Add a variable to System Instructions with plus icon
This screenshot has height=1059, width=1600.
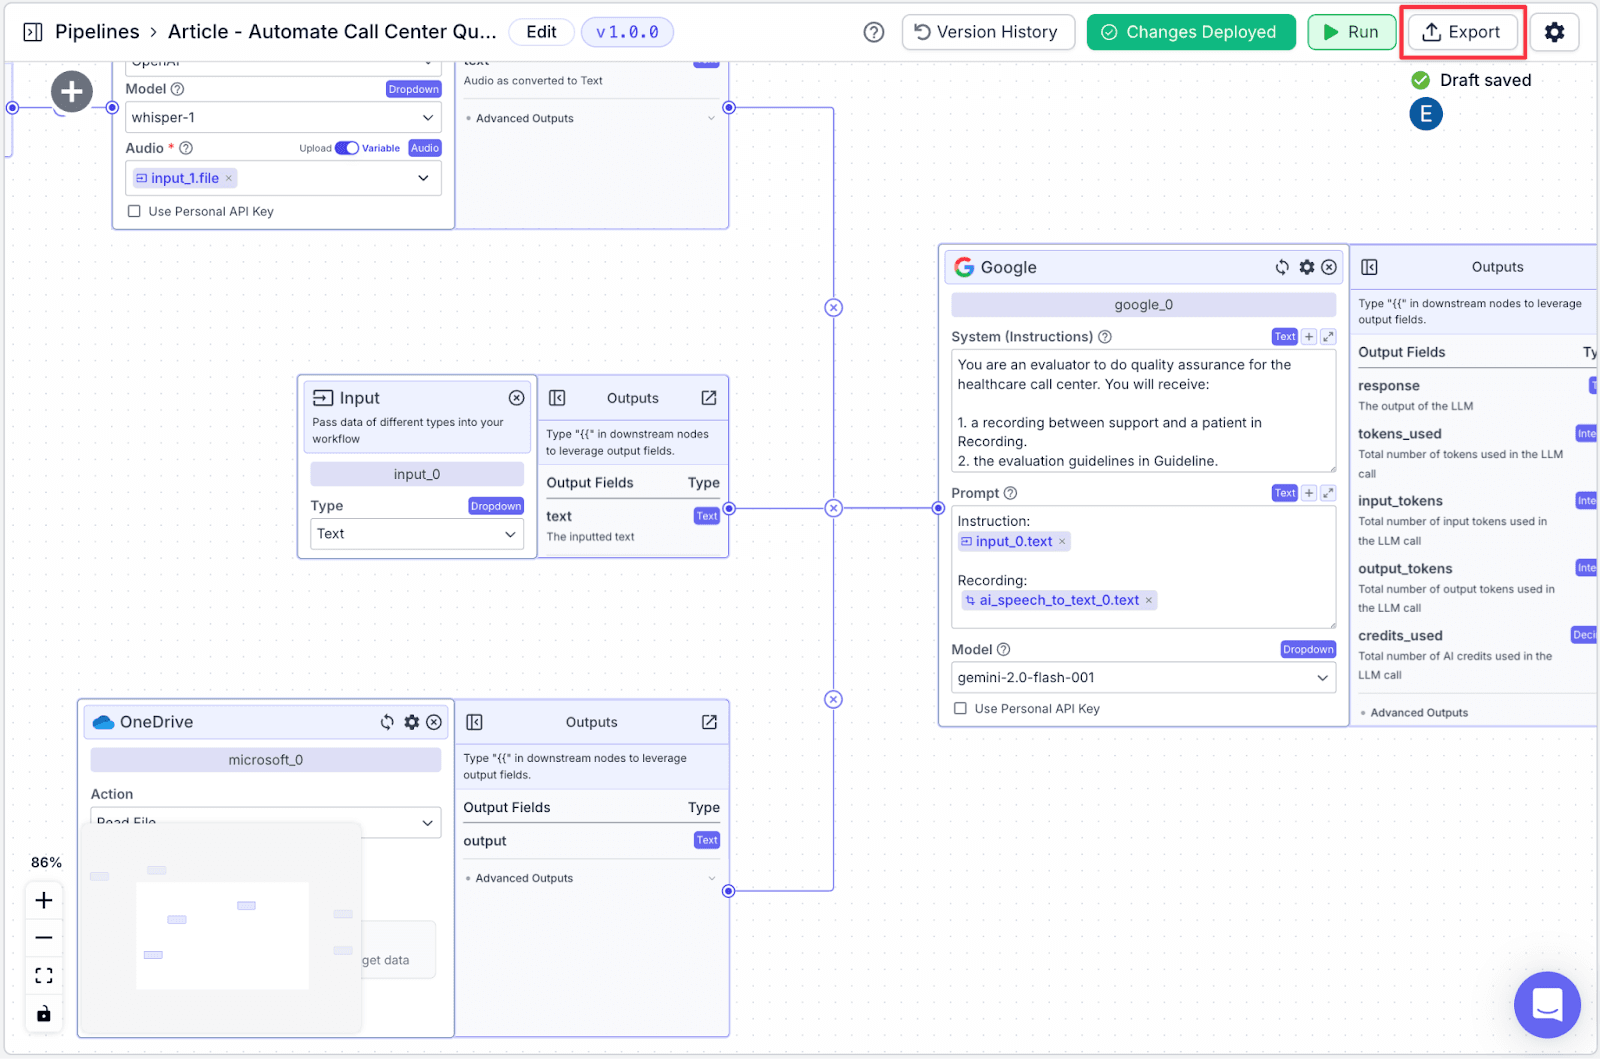[x=1309, y=337]
